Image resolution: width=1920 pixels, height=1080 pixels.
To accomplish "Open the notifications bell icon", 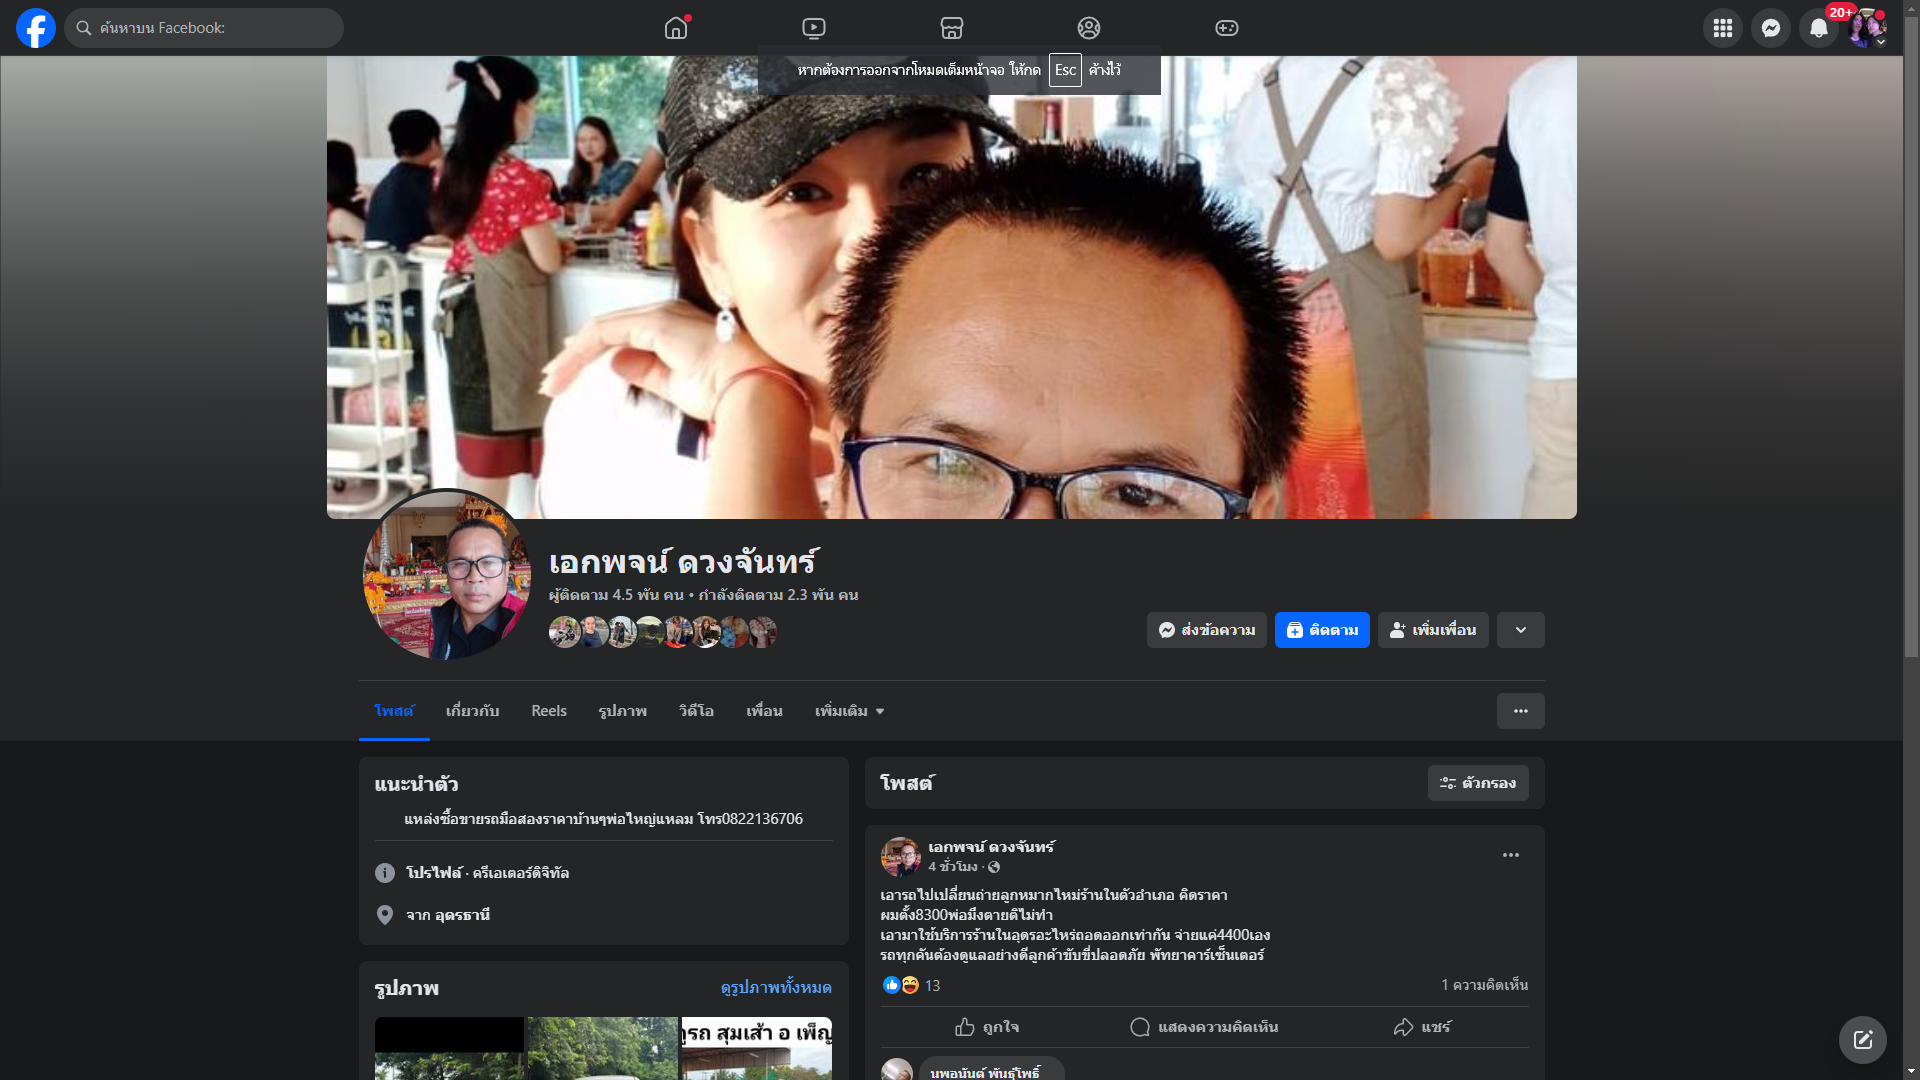I will (x=1818, y=28).
